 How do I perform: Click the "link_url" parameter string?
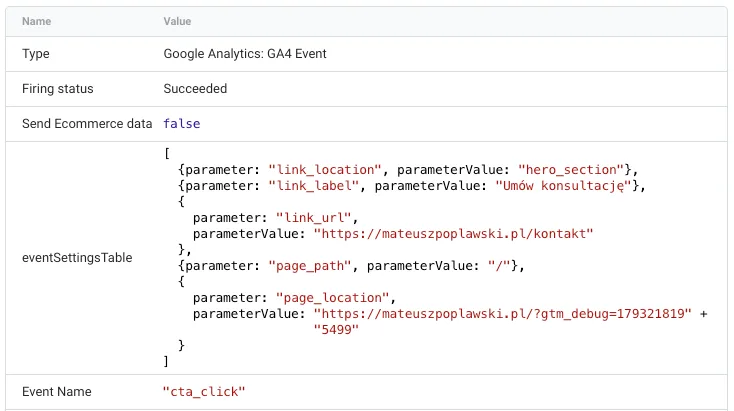[314, 218]
